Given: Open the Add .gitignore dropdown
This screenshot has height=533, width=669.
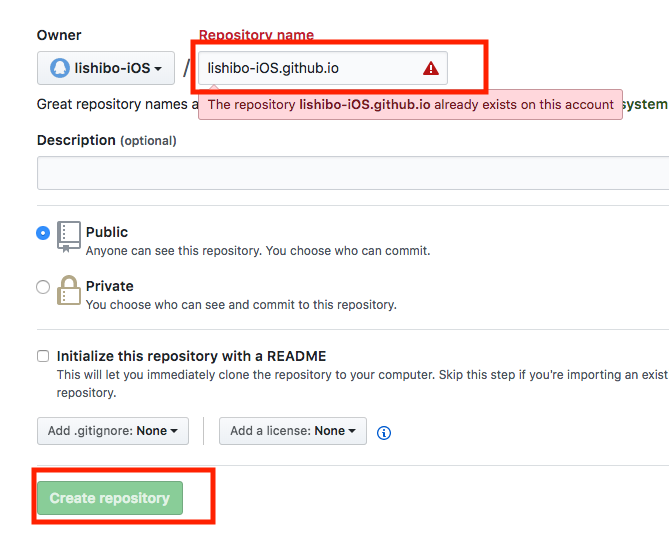Looking at the screenshot, I should click(x=113, y=431).
